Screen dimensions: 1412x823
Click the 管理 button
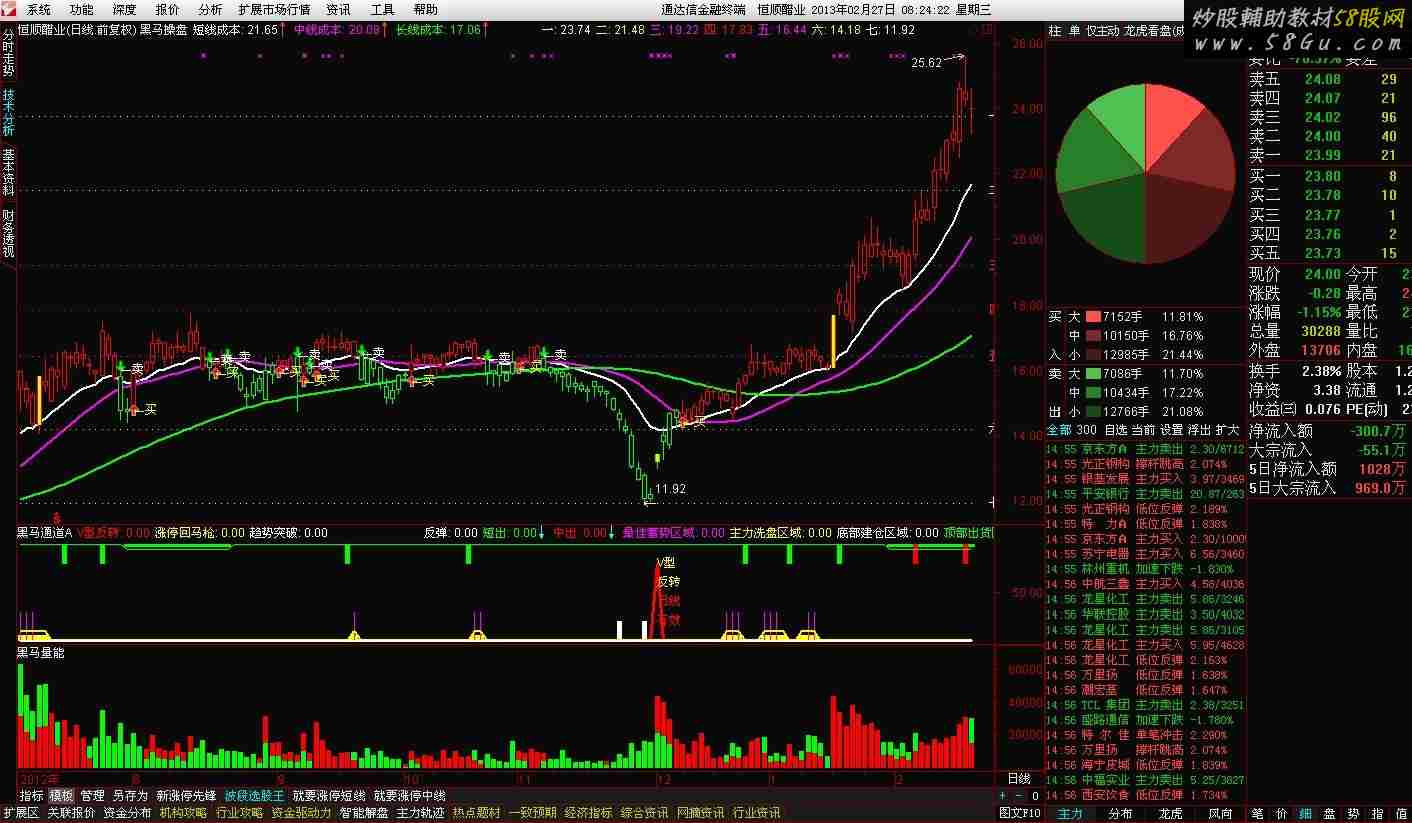click(92, 796)
